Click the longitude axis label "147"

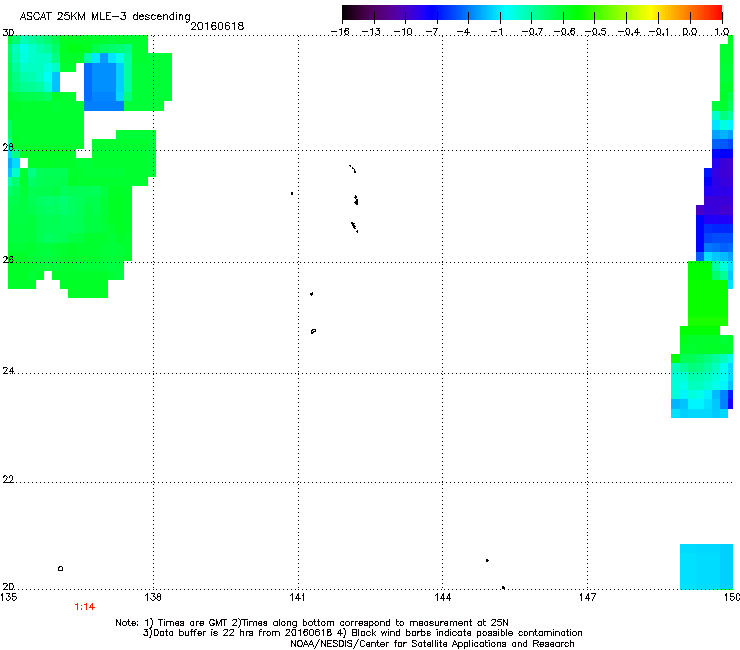pos(588,597)
